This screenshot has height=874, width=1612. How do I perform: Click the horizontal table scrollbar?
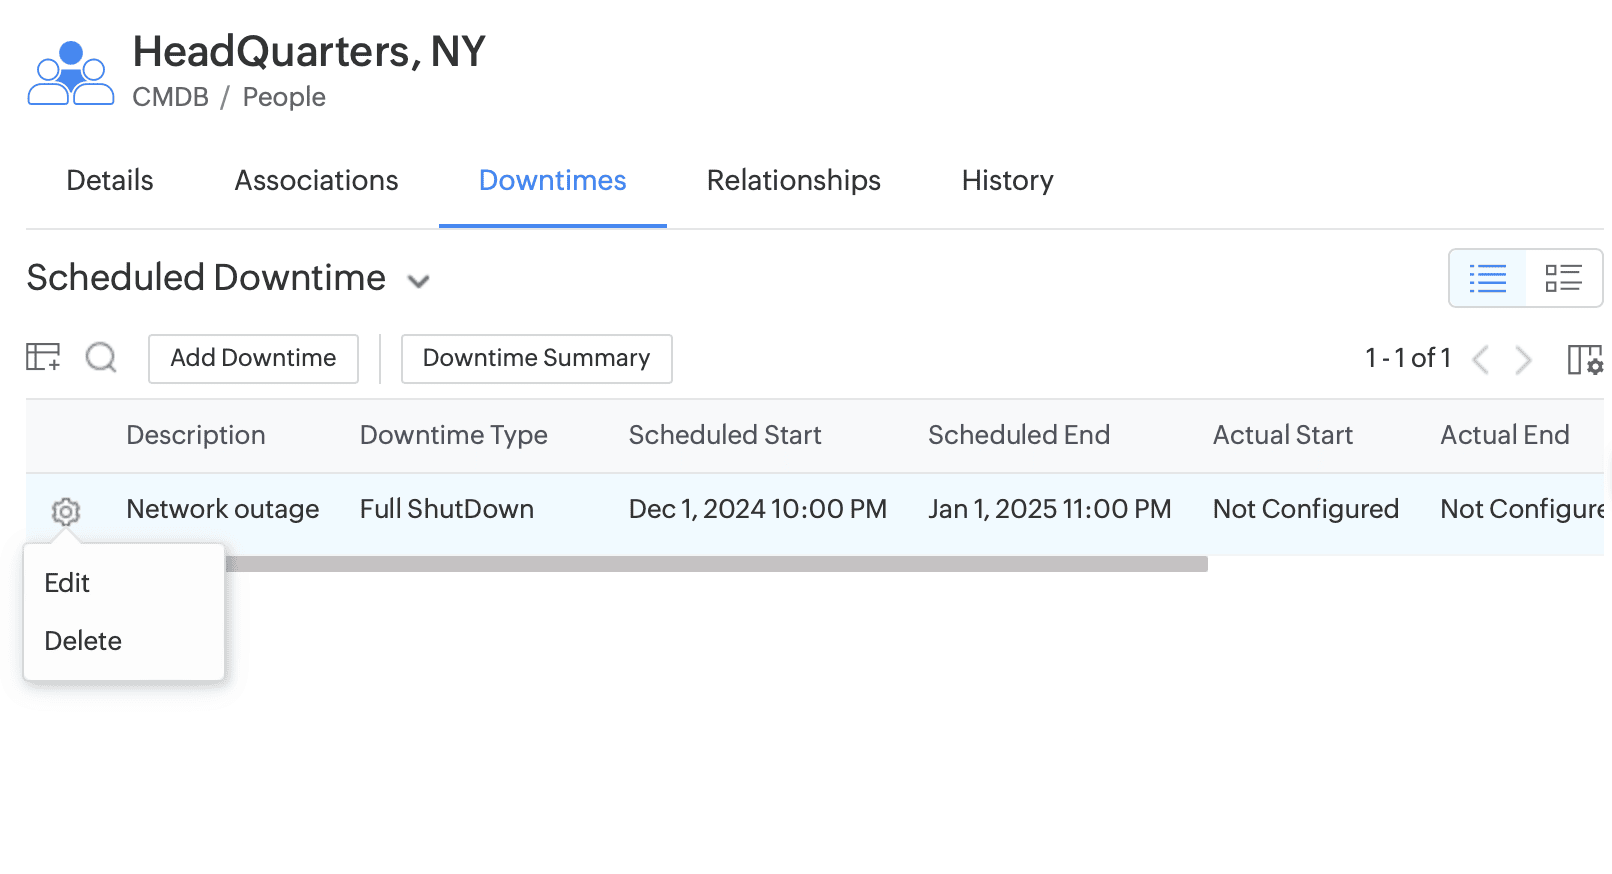coord(716,564)
